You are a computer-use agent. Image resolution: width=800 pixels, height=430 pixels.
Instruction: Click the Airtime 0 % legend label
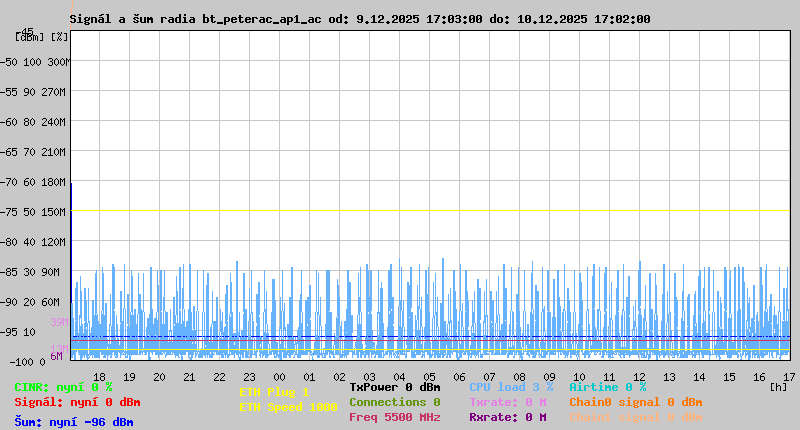click(607, 387)
